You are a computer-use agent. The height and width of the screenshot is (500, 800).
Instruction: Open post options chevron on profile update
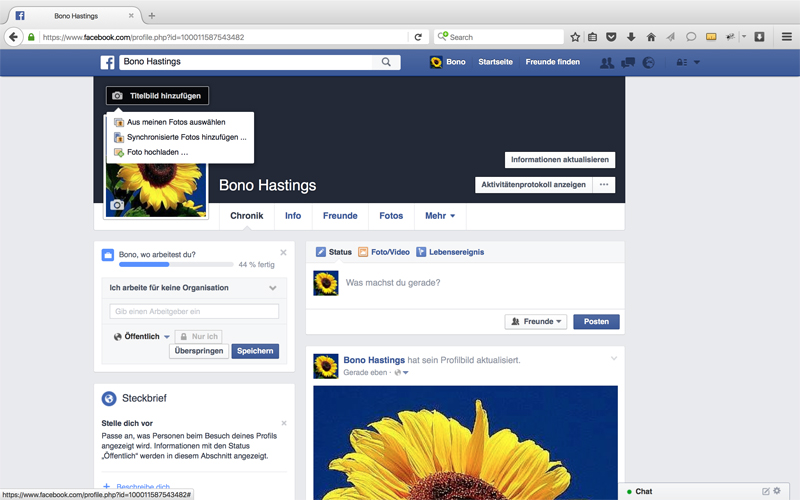click(614, 359)
